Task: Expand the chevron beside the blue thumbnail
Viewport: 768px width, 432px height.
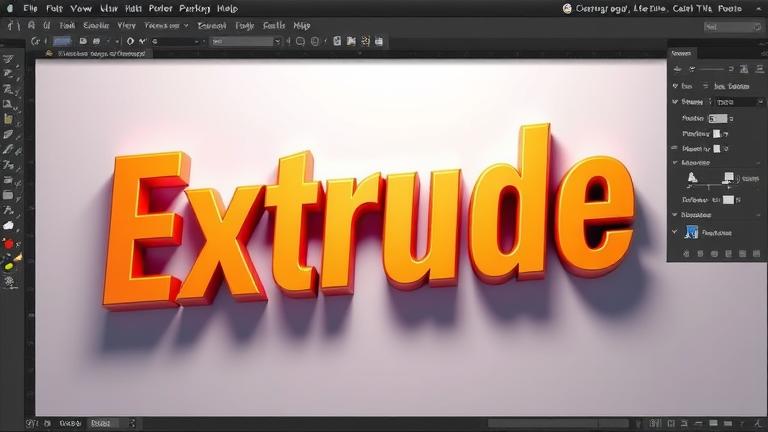Action: click(675, 232)
